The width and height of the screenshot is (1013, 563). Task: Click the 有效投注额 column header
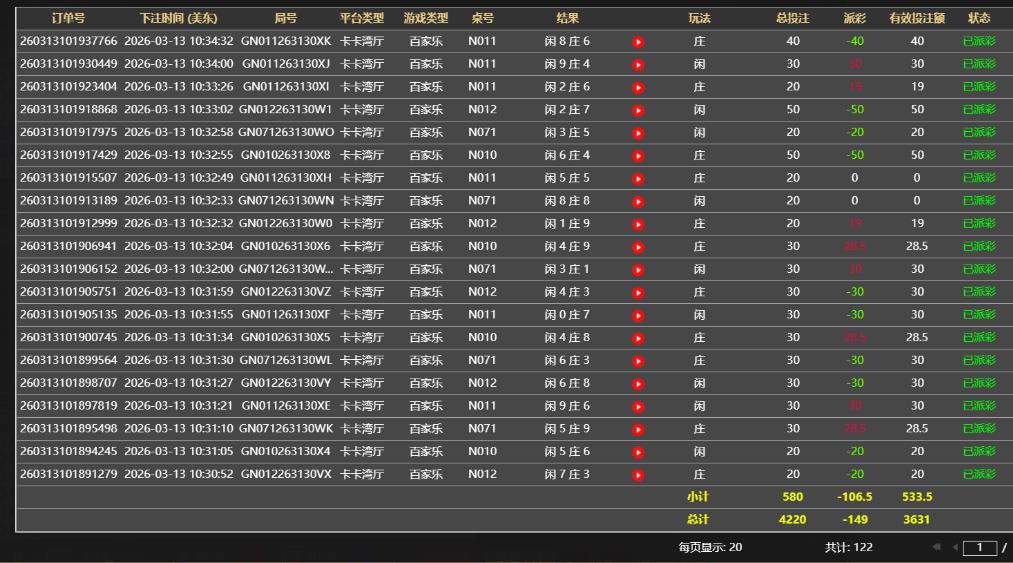tap(917, 18)
